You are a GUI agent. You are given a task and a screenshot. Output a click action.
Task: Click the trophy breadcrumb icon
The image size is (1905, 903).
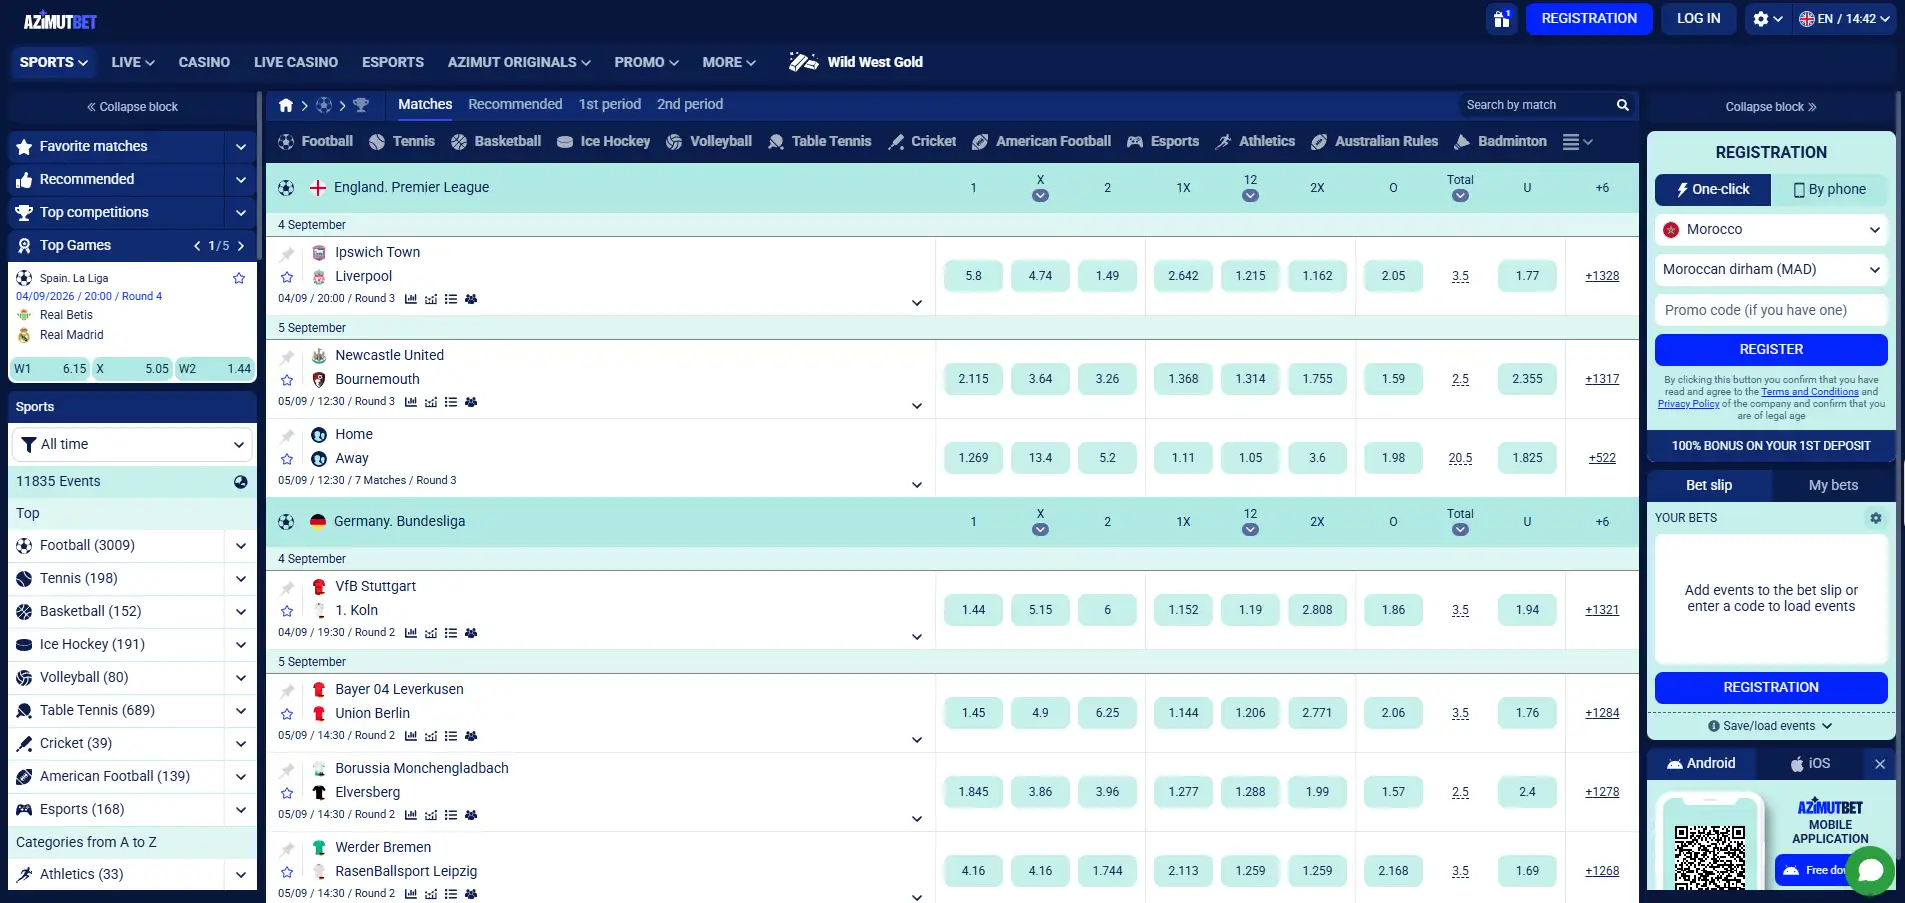coord(361,105)
